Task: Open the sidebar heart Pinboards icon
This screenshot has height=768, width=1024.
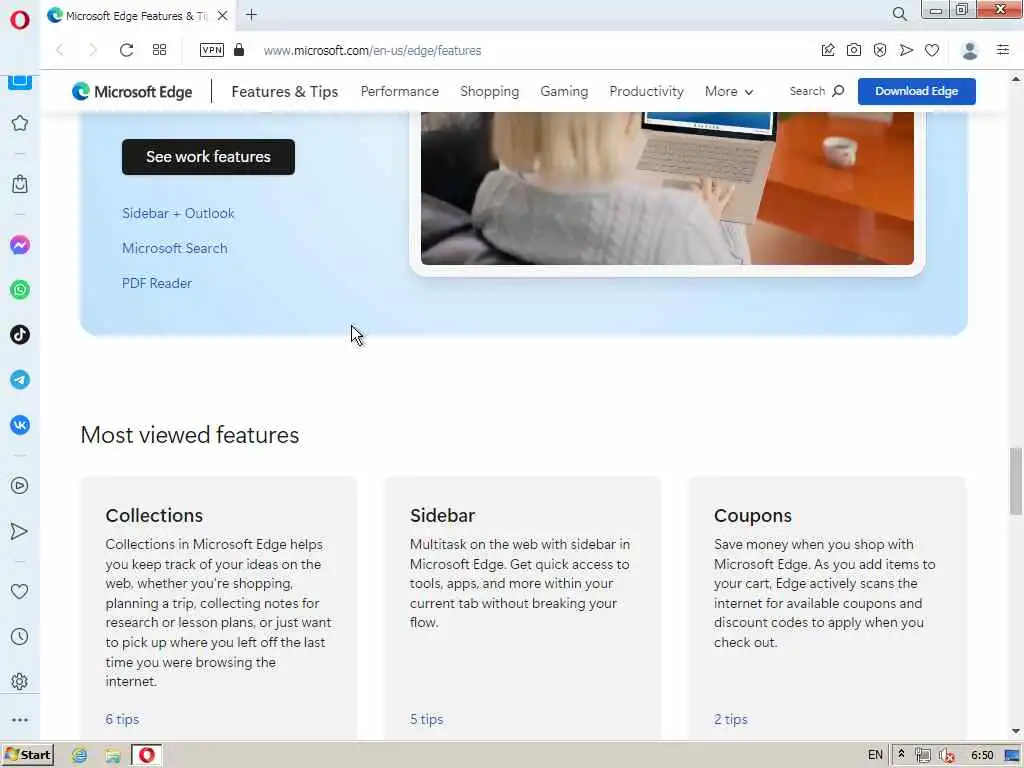Action: coord(20,591)
